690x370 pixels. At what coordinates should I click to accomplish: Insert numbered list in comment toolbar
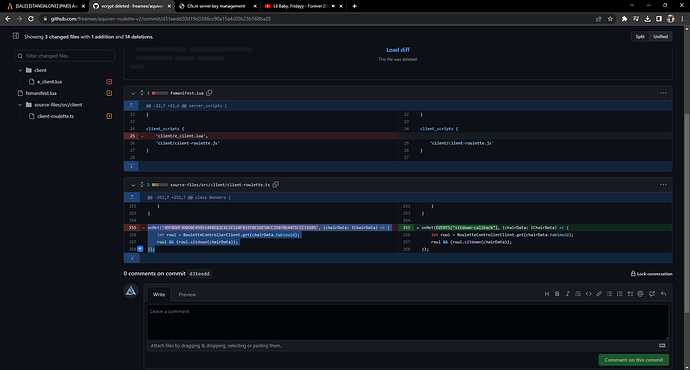(x=620, y=294)
